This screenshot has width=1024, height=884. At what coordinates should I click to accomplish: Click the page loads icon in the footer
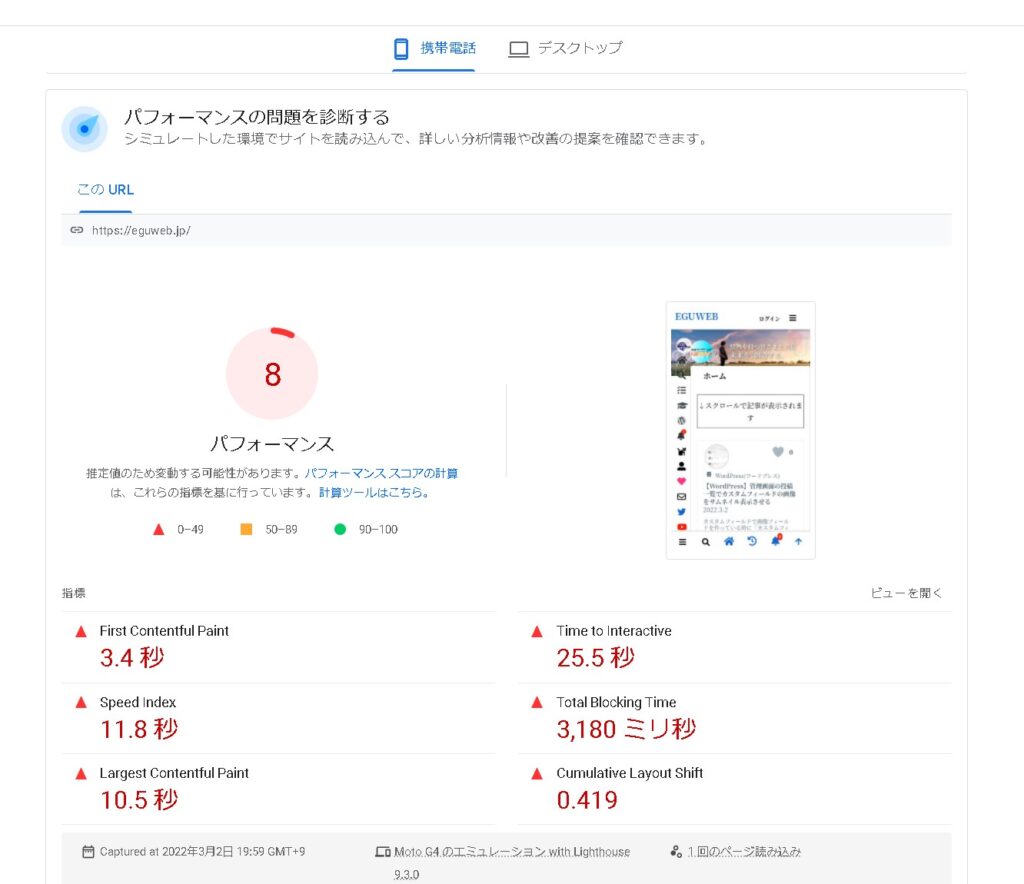(676, 852)
